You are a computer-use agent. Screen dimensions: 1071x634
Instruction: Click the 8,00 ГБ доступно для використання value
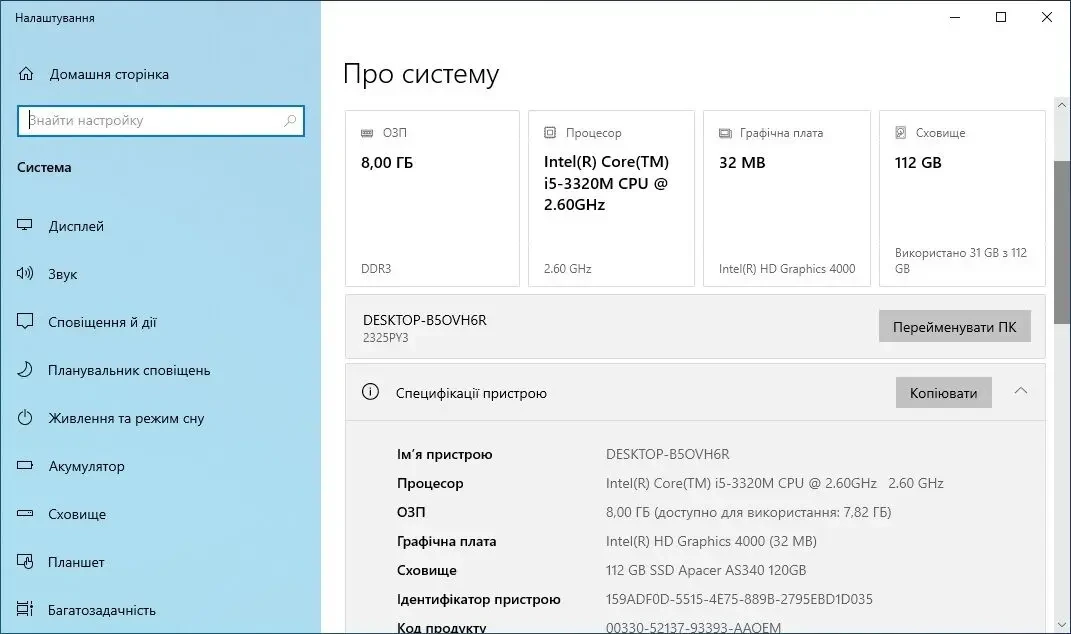(x=748, y=512)
